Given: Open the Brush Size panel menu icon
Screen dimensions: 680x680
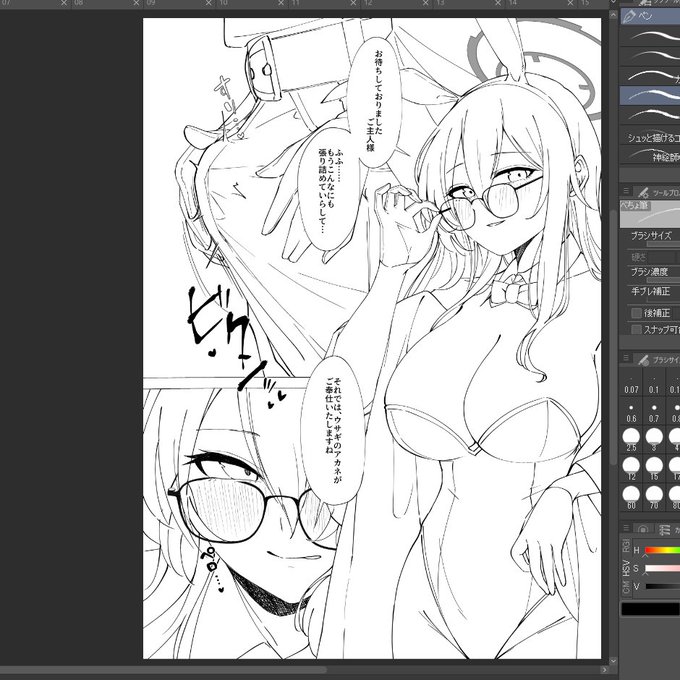Looking at the screenshot, I should (x=626, y=358).
